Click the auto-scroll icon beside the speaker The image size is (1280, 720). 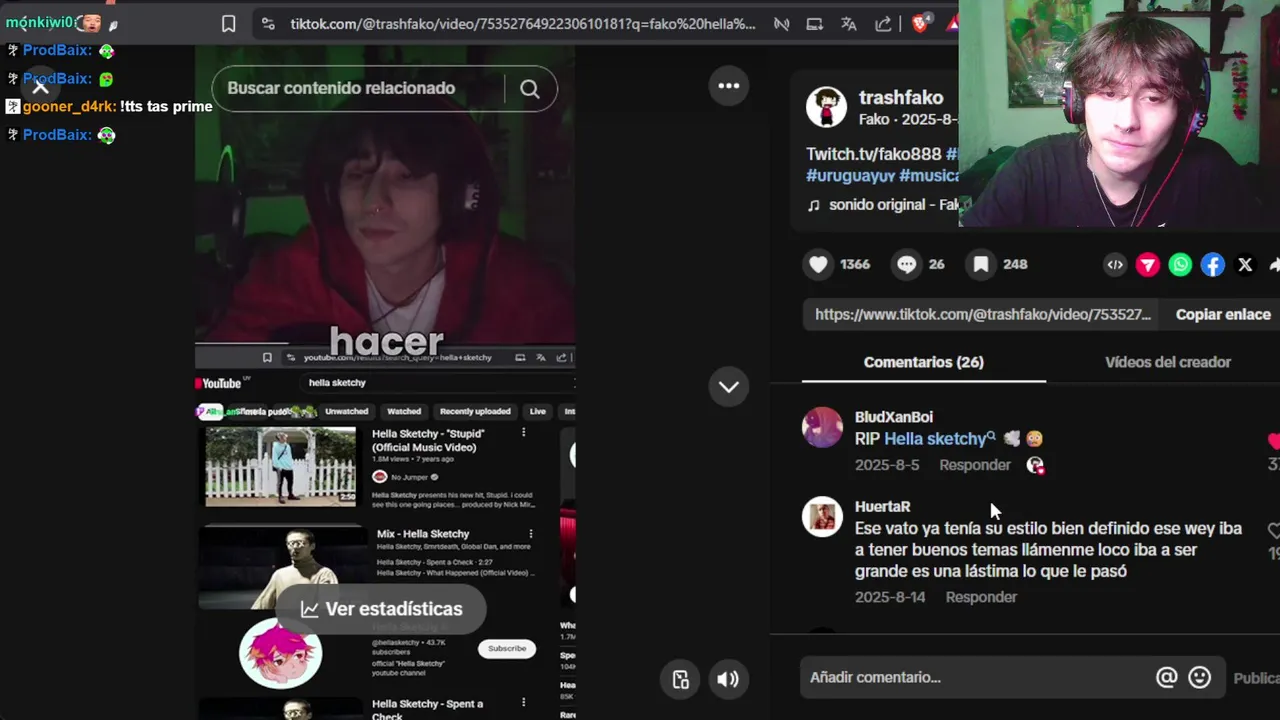pyautogui.click(x=680, y=679)
